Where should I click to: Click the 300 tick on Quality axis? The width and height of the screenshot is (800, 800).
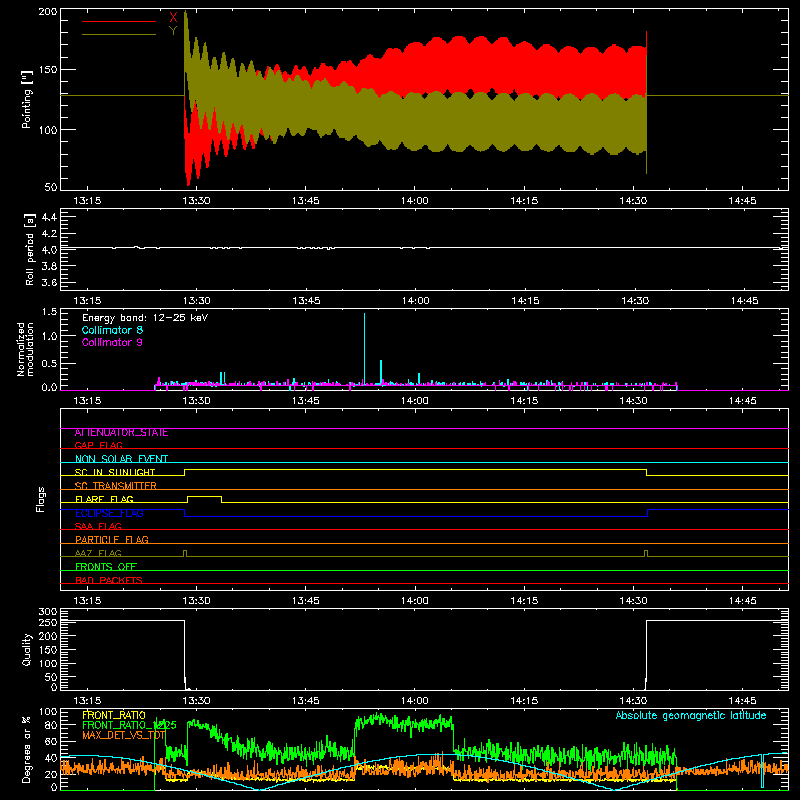point(48,612)
